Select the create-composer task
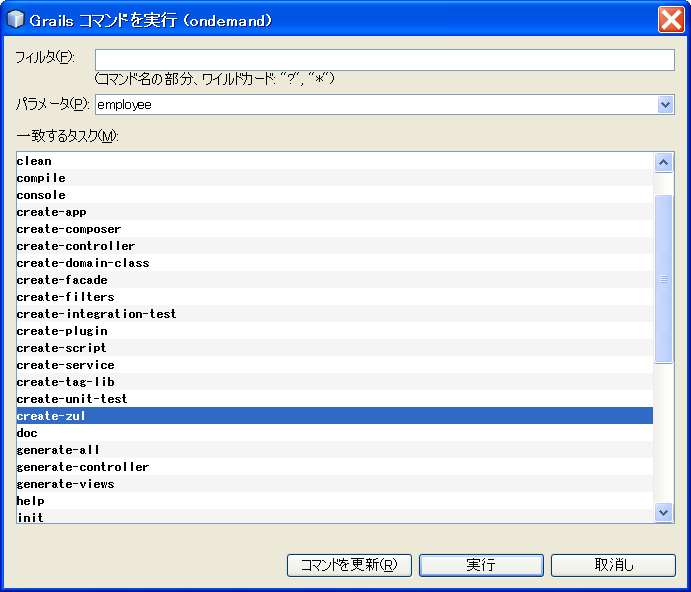The height and width of the screenshot is (592, 691). click(334, 229)
